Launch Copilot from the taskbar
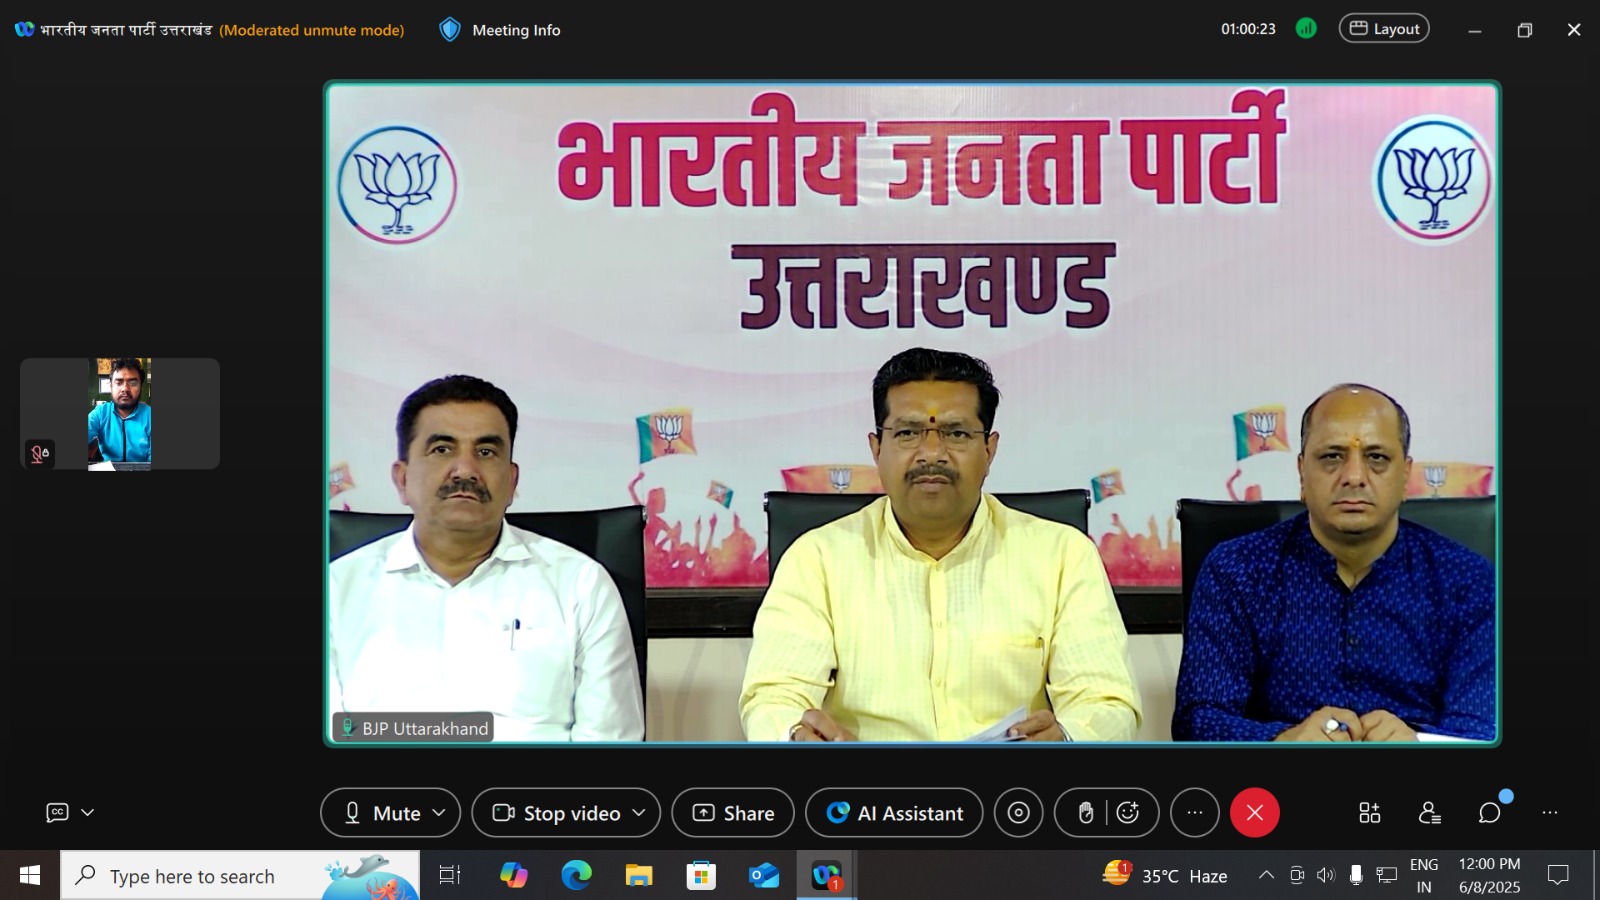1600x900 pixels. click(x=513, y=876)
